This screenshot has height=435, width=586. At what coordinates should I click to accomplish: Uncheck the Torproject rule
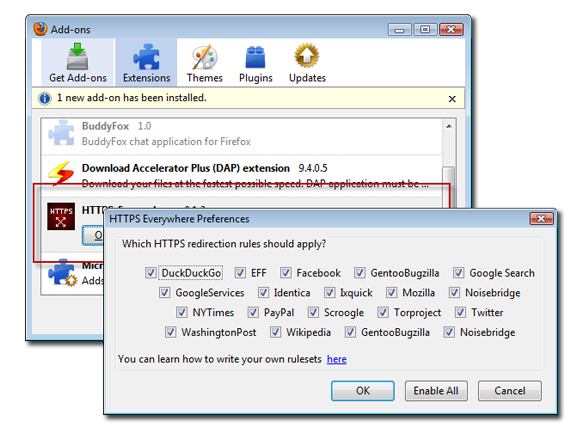[x=383, y=312]
